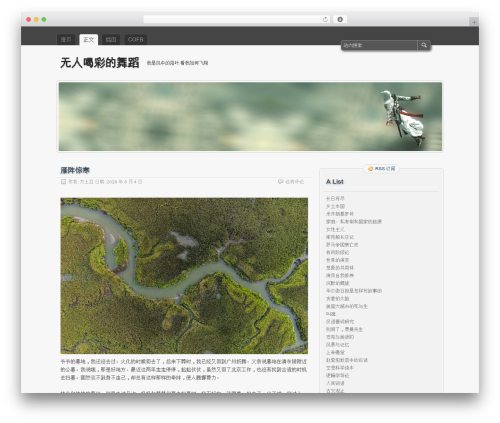Open 贪婪的大脑 in the sidebar list
Screen dimensions: 500x423
click(337, 298)
